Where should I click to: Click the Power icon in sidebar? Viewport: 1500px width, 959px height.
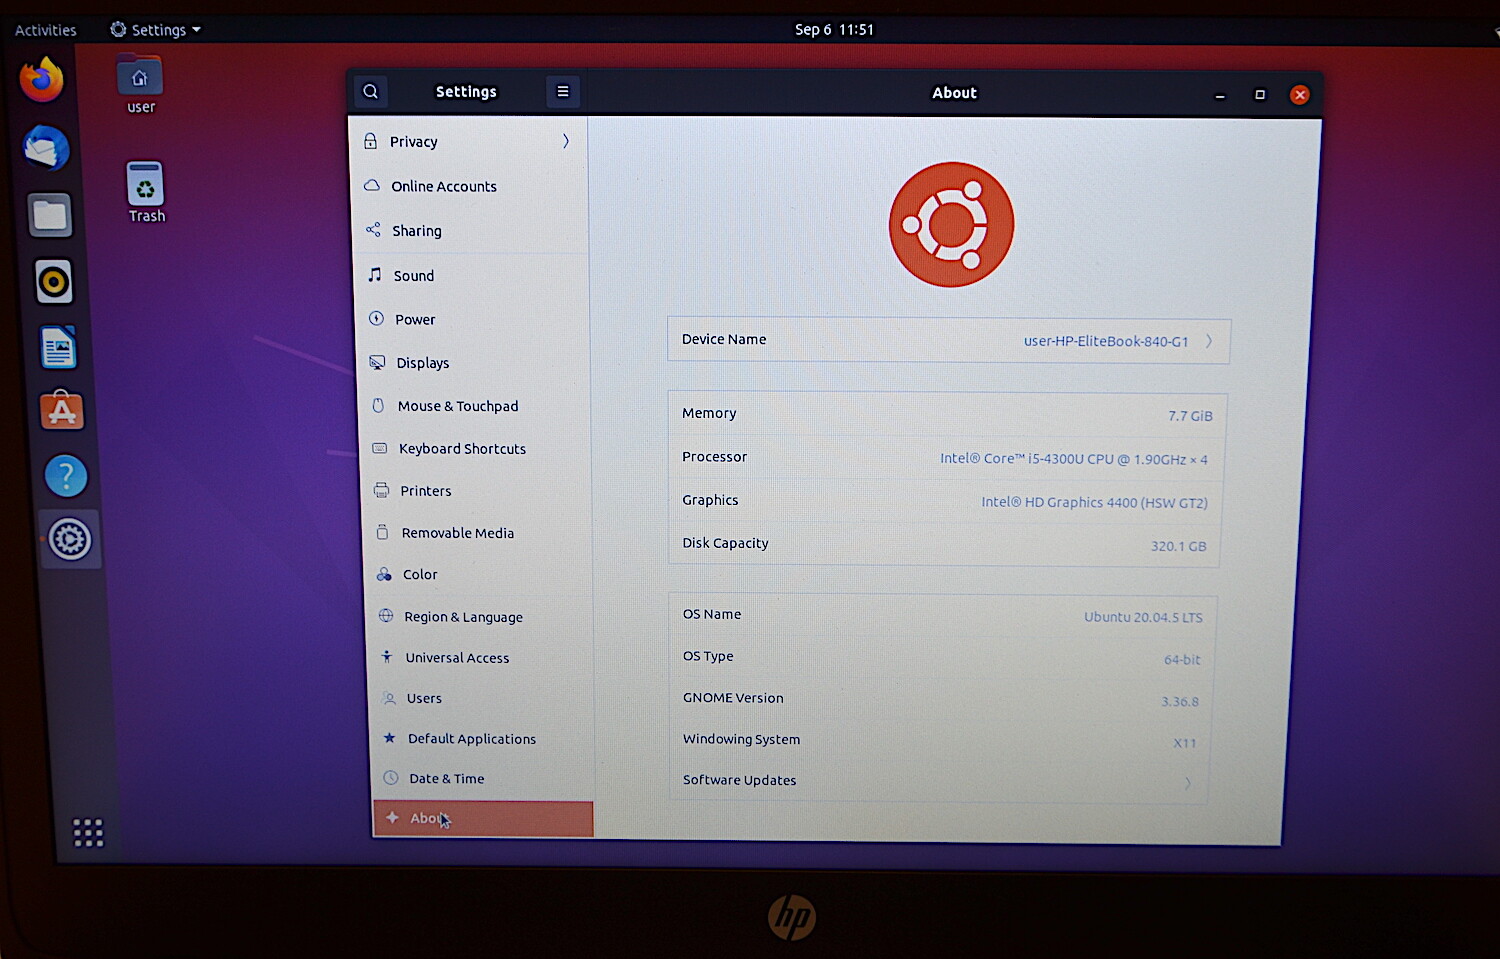(x=377, y=319)
